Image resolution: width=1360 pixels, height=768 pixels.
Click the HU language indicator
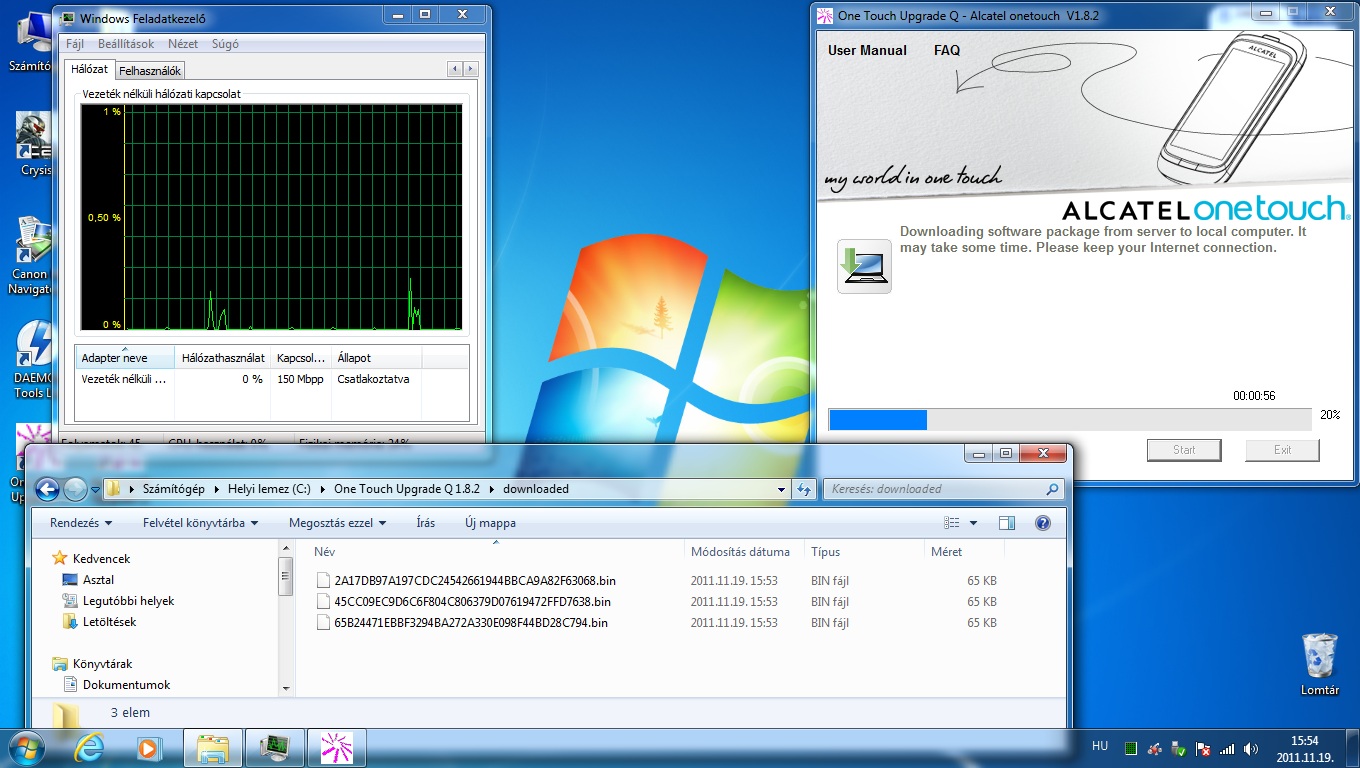[1100, 746]
